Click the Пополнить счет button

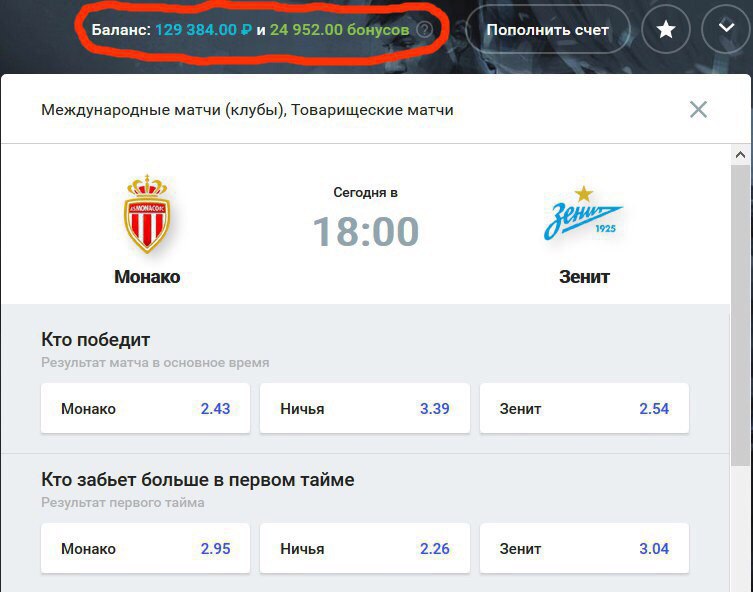pyautogui.click(x=547, y=30)
